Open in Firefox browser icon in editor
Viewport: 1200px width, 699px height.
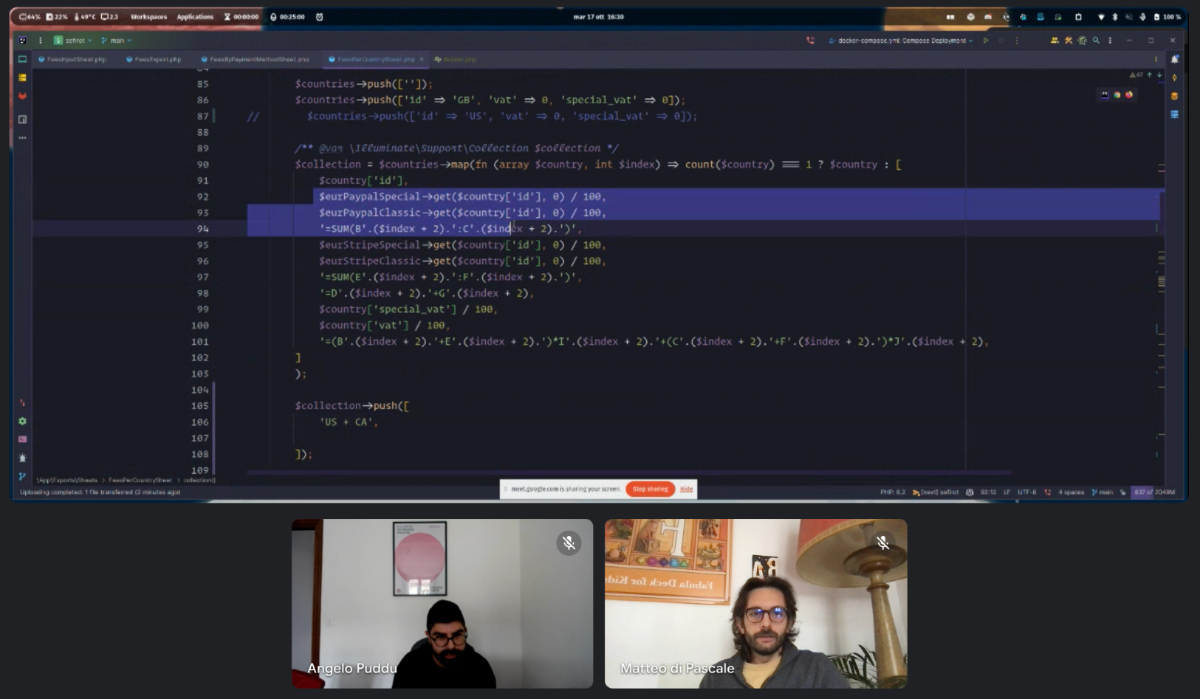(1129, 95)
